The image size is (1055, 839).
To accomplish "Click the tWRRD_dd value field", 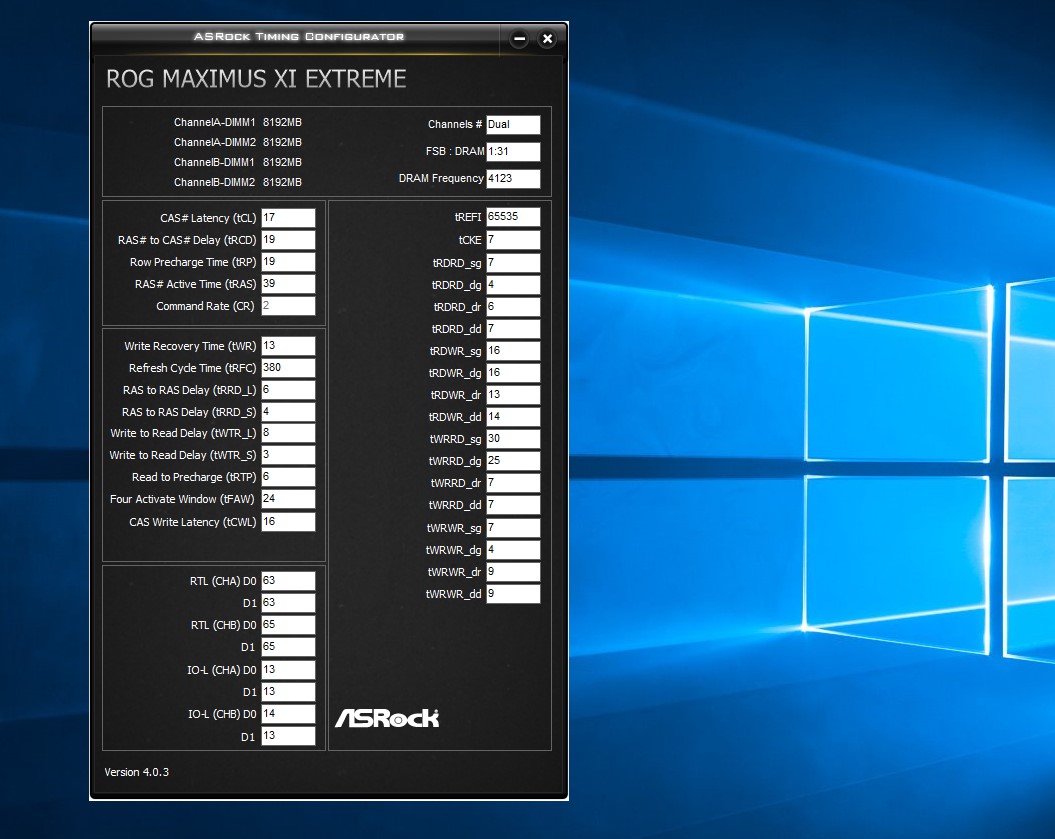I will [513, 505].
